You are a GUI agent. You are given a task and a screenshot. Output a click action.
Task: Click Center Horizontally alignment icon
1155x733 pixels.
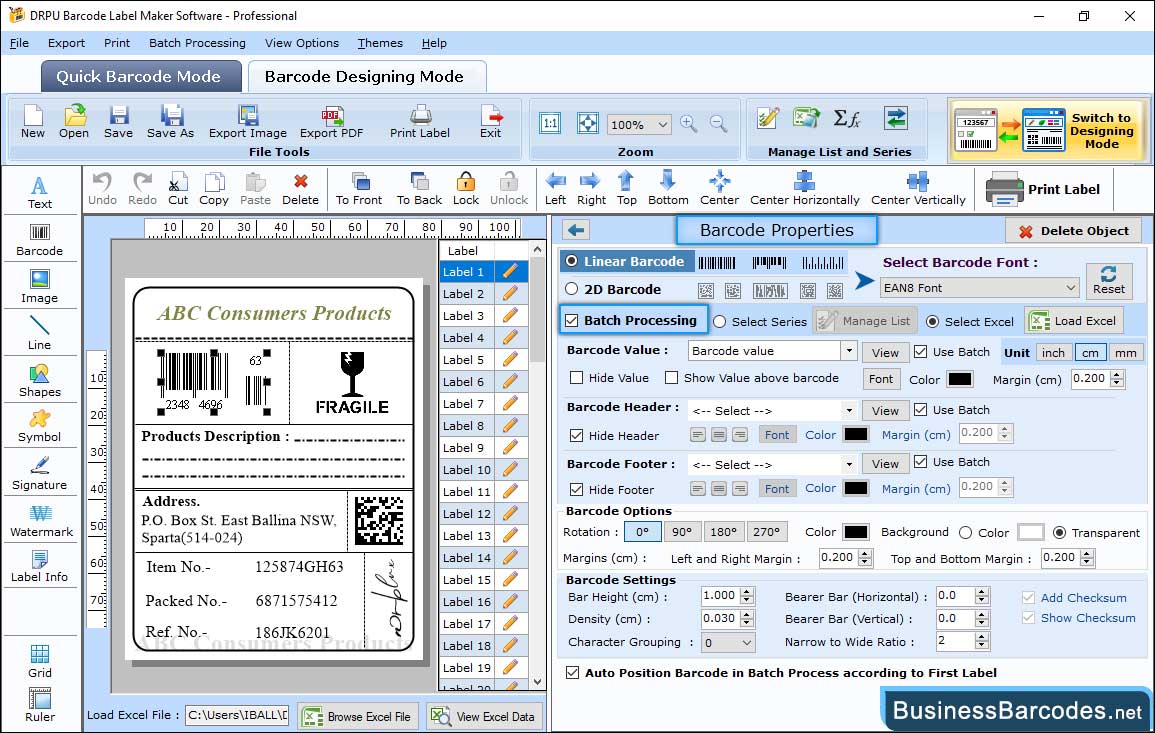pos(804,189)
